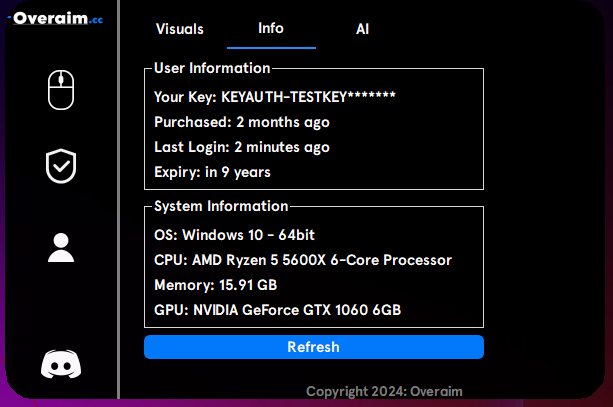Switch to the Visuals tab

180,29
